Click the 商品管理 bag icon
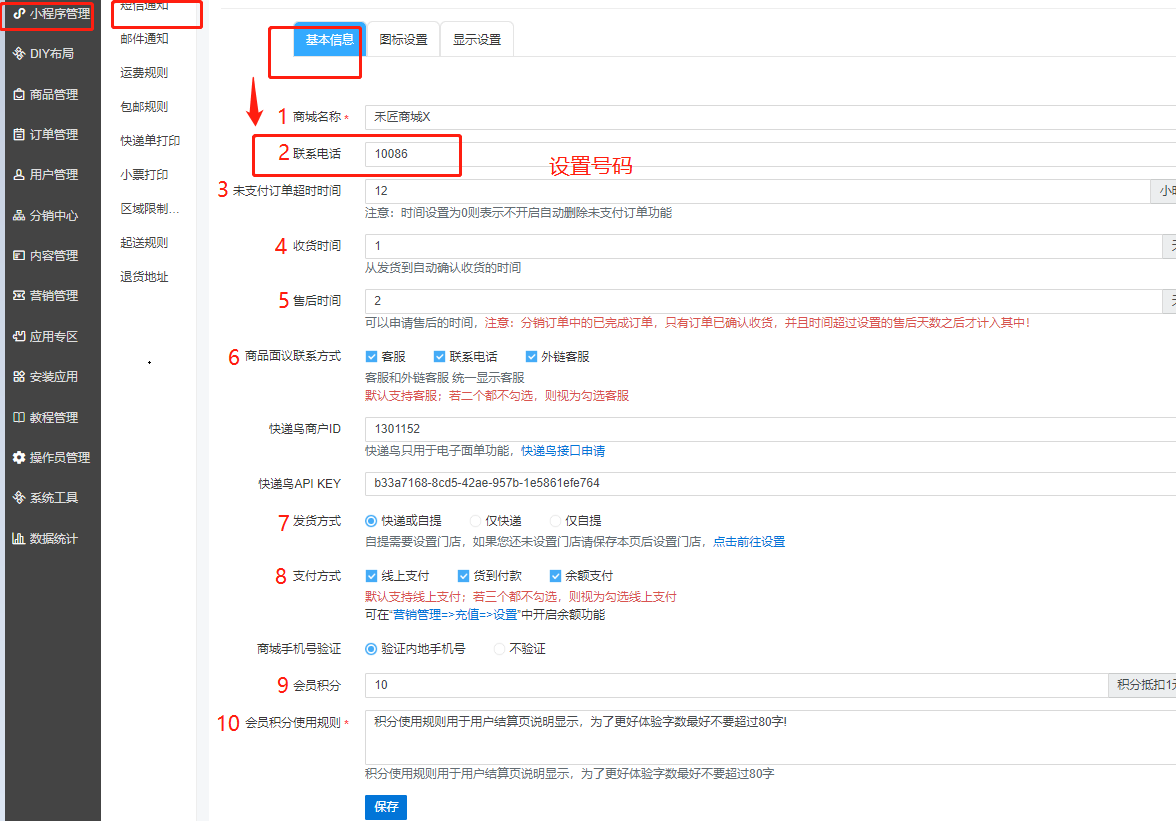 (x=19, y=94)
